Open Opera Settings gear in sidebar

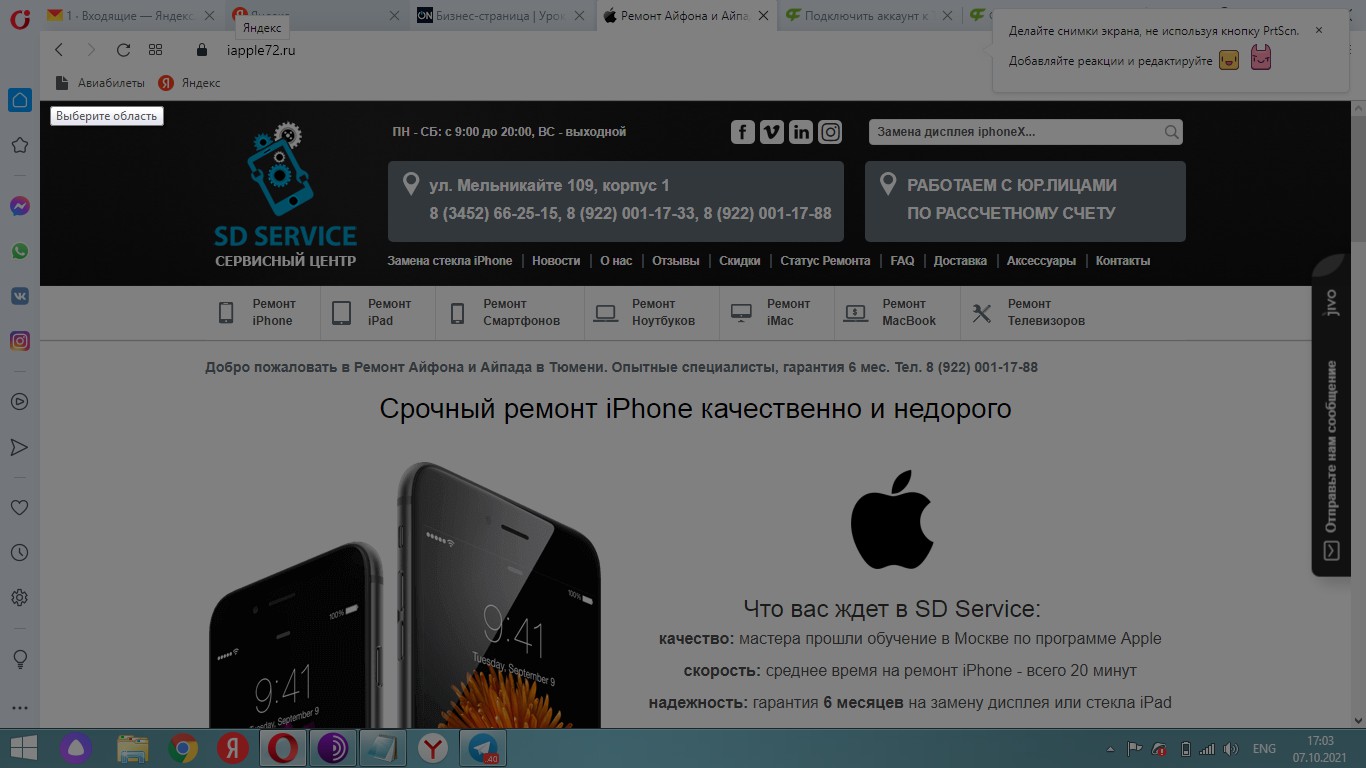tap(19, 598)
